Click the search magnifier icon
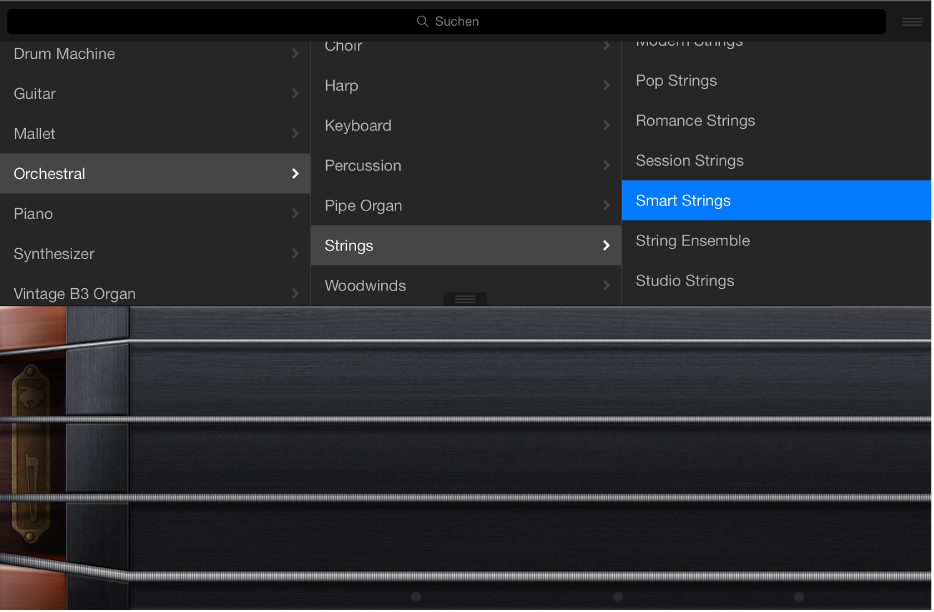Viewport: 934px width, 612px height. coord(422,21)
